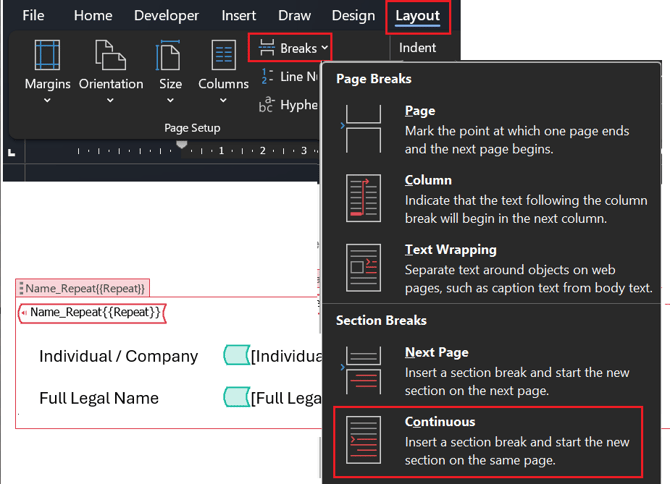This screenshot has height=484, width=670.
Task: Open the page Size options
Action: (170, 72)
